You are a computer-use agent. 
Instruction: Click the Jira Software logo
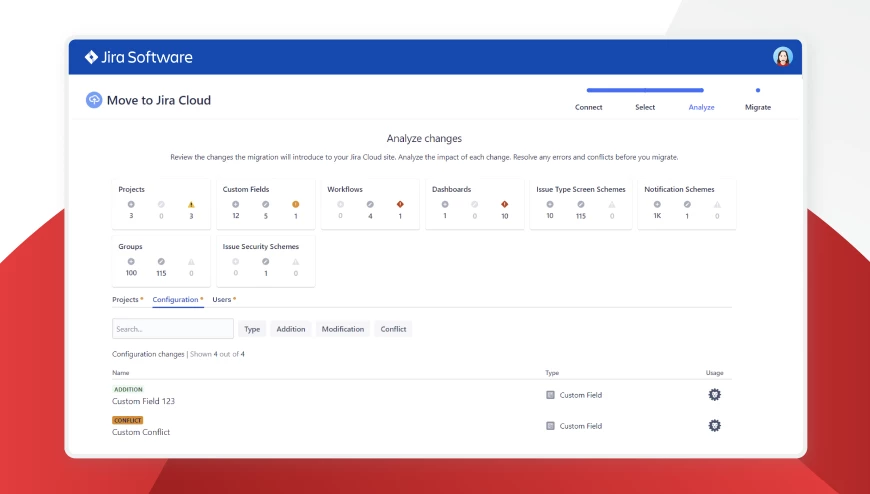coord(138,57)
